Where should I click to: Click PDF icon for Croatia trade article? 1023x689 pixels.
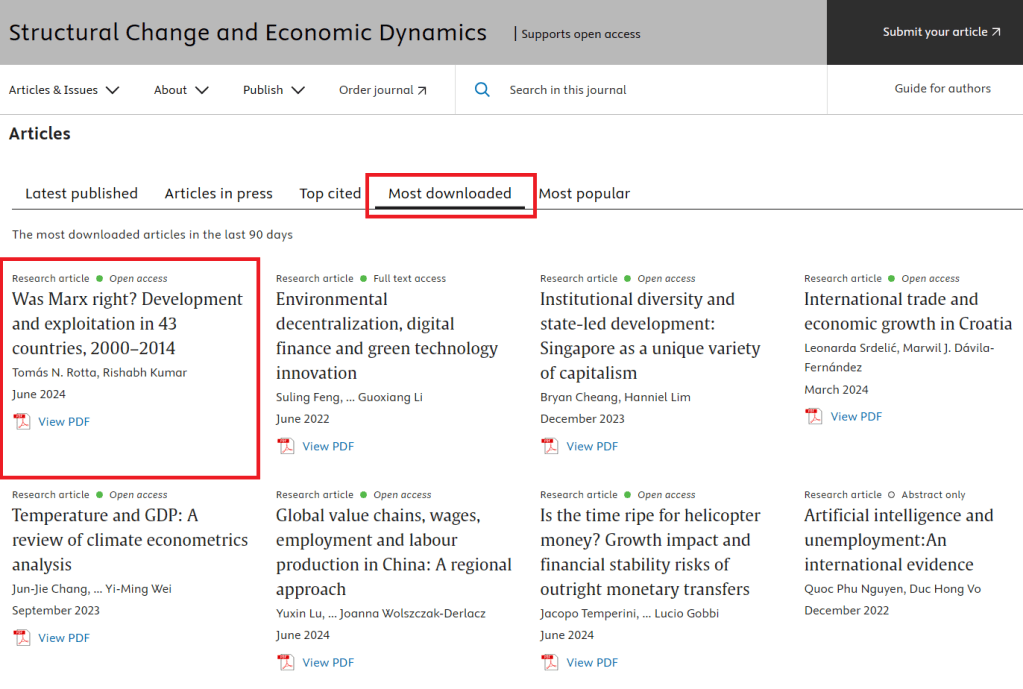(814, 416)
